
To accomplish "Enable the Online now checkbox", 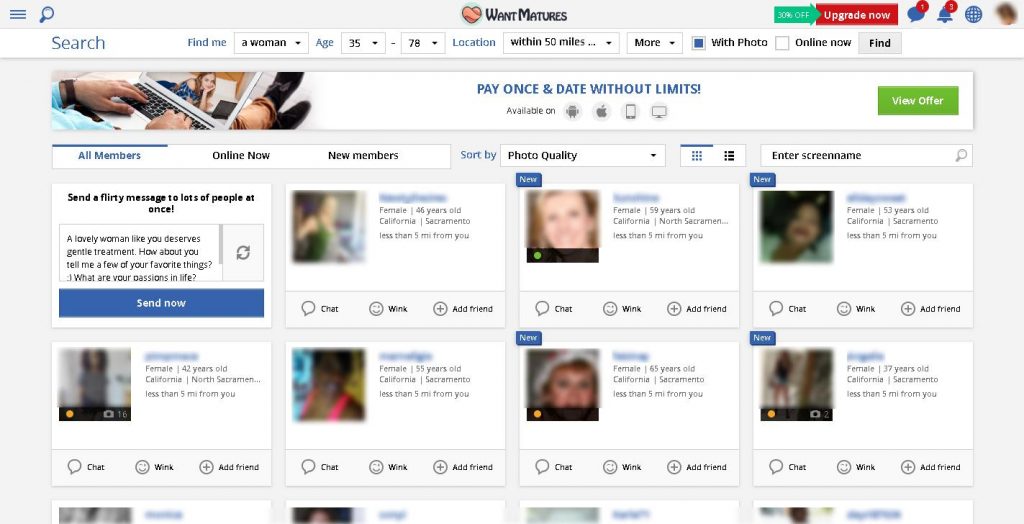I will [782, 43].
